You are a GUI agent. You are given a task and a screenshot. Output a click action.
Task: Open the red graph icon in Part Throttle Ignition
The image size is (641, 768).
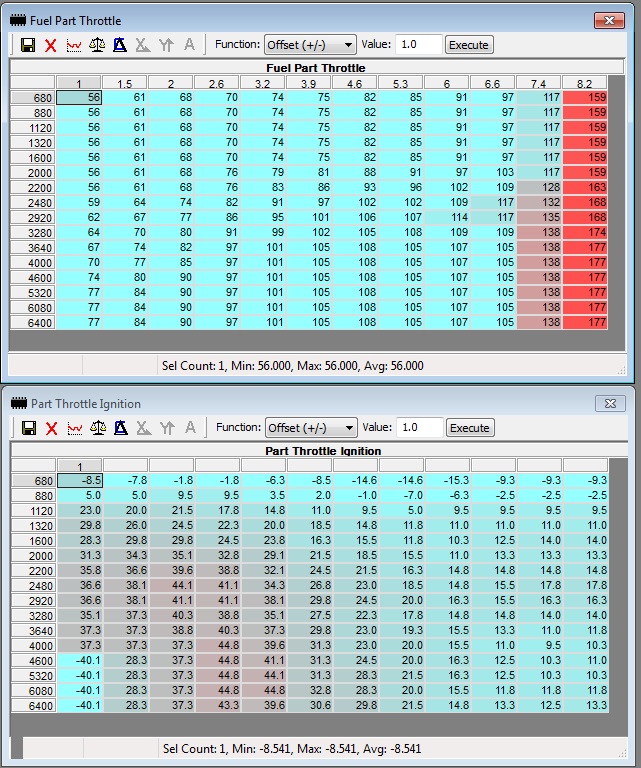tap(74, 428)
